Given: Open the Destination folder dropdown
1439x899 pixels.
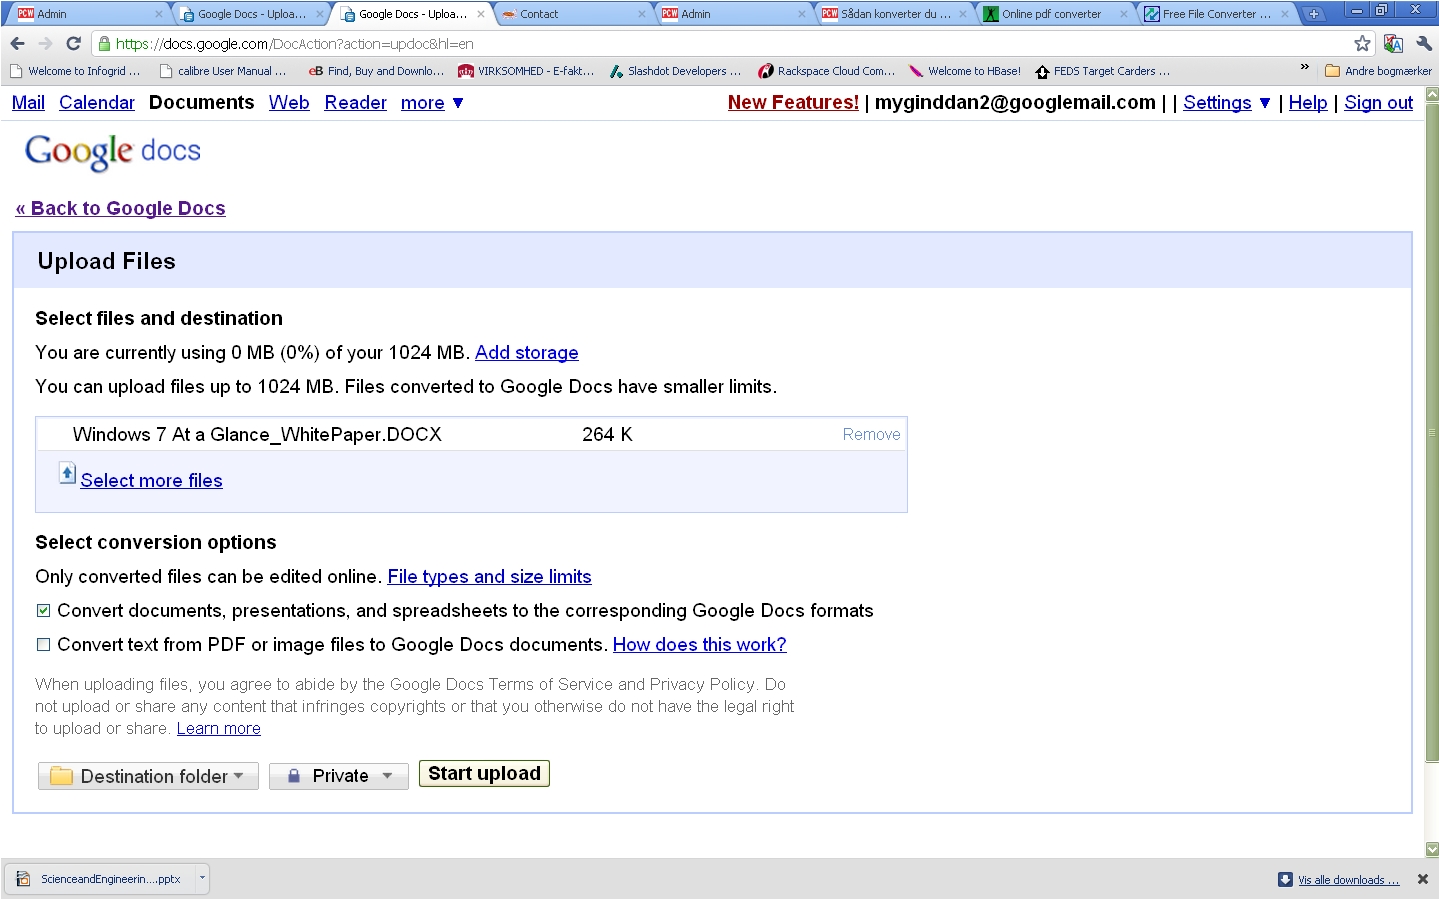Looking at the screenshot, I should (x=148, y=776).
